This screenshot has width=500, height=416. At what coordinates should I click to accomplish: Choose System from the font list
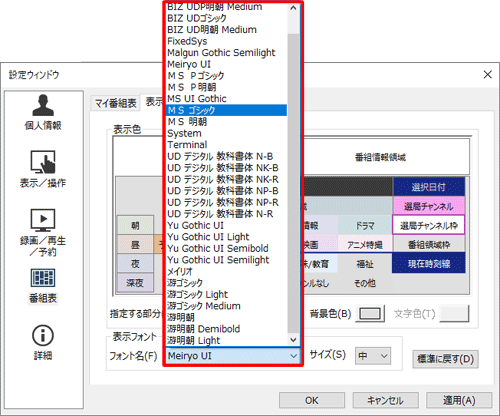(x=226, y=133)
